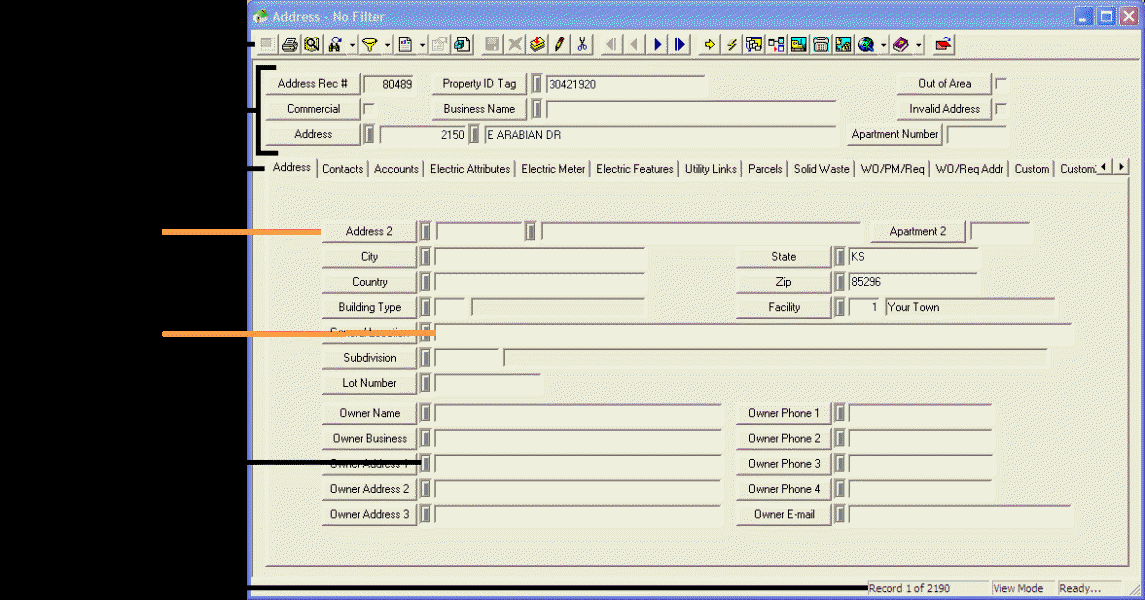
Task: Open dropdown arrow beside the Find binoculars
Action: [351, 45]
